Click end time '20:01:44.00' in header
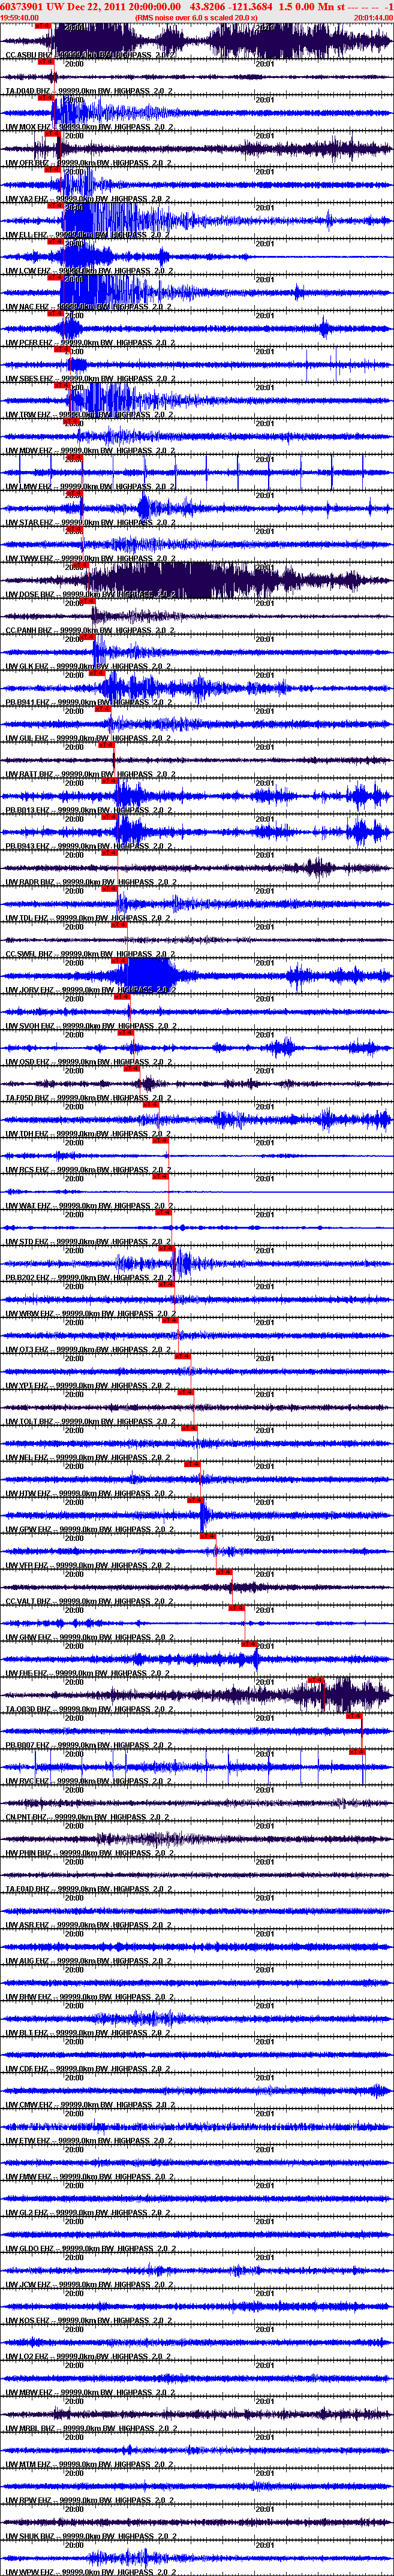The image size is (394, 2576). click(372, 18)
